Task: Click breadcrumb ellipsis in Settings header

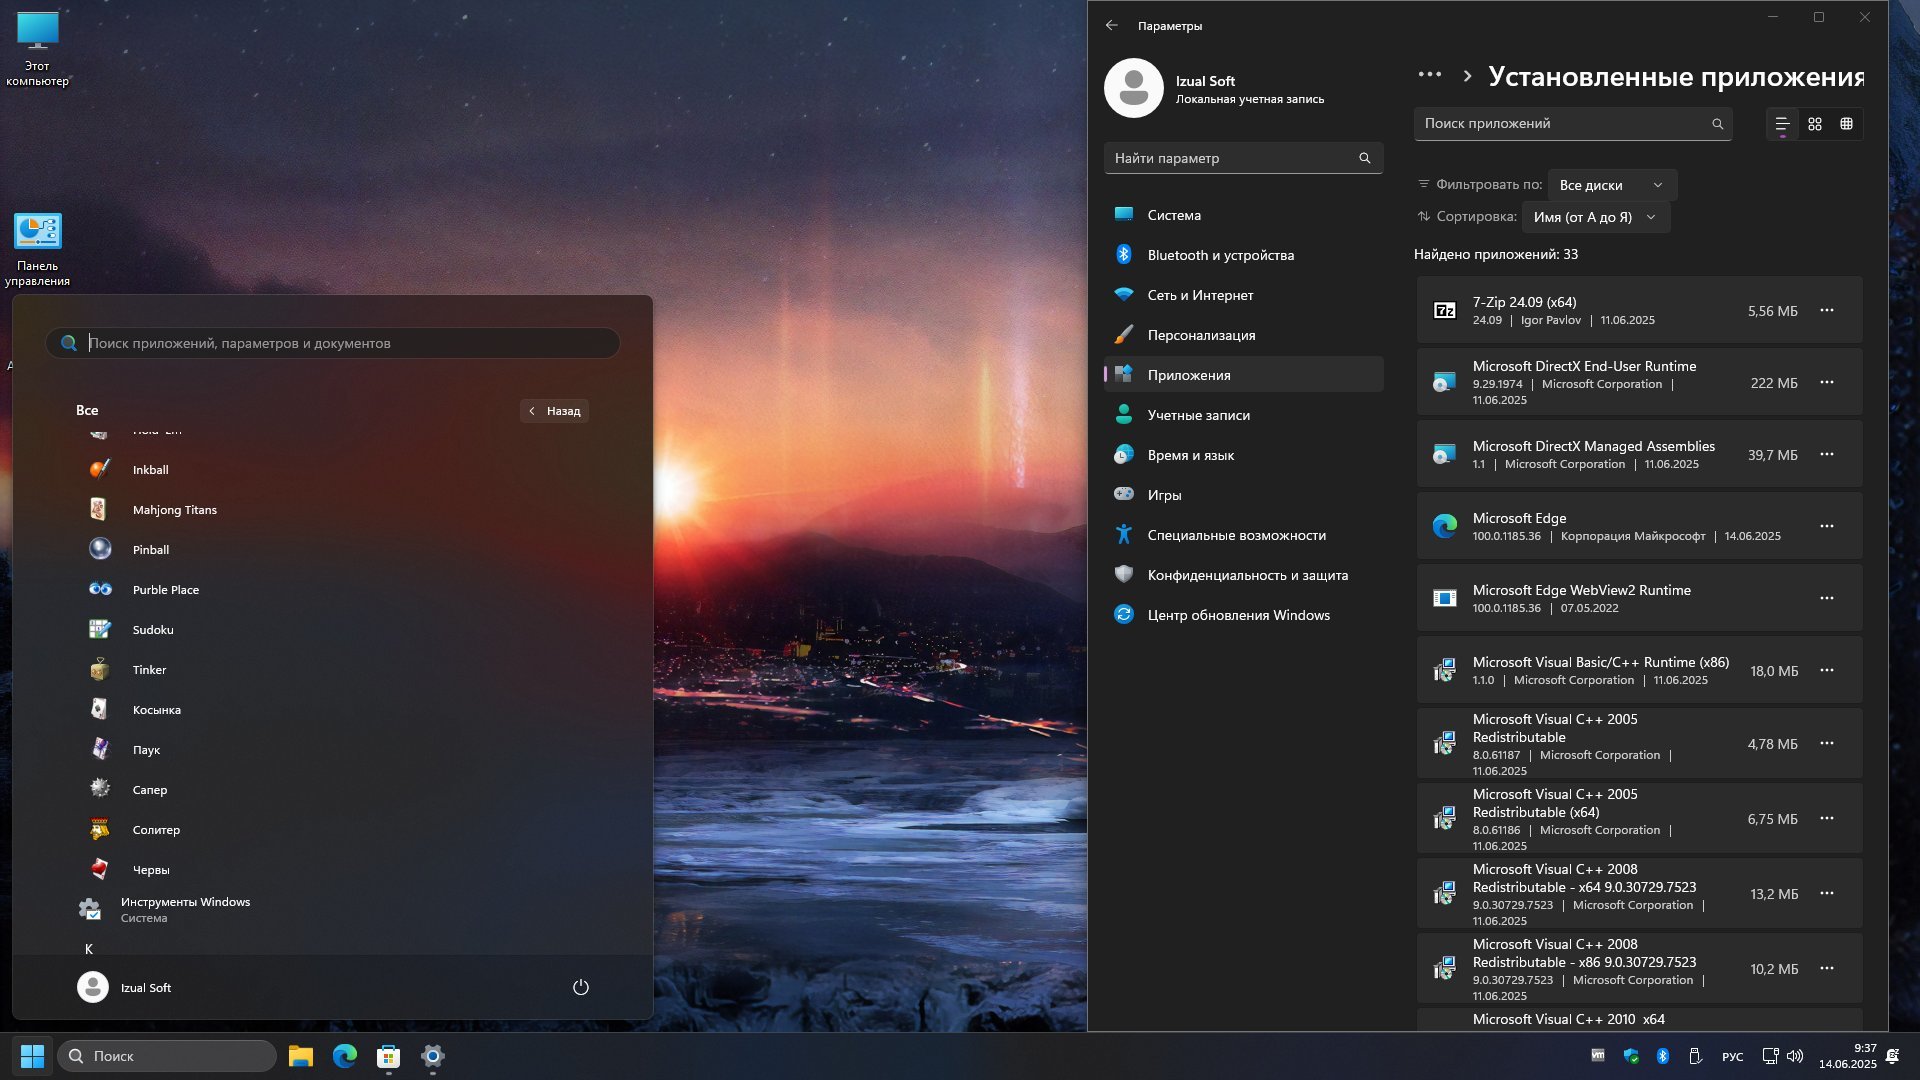Action: click(1430, 75)
